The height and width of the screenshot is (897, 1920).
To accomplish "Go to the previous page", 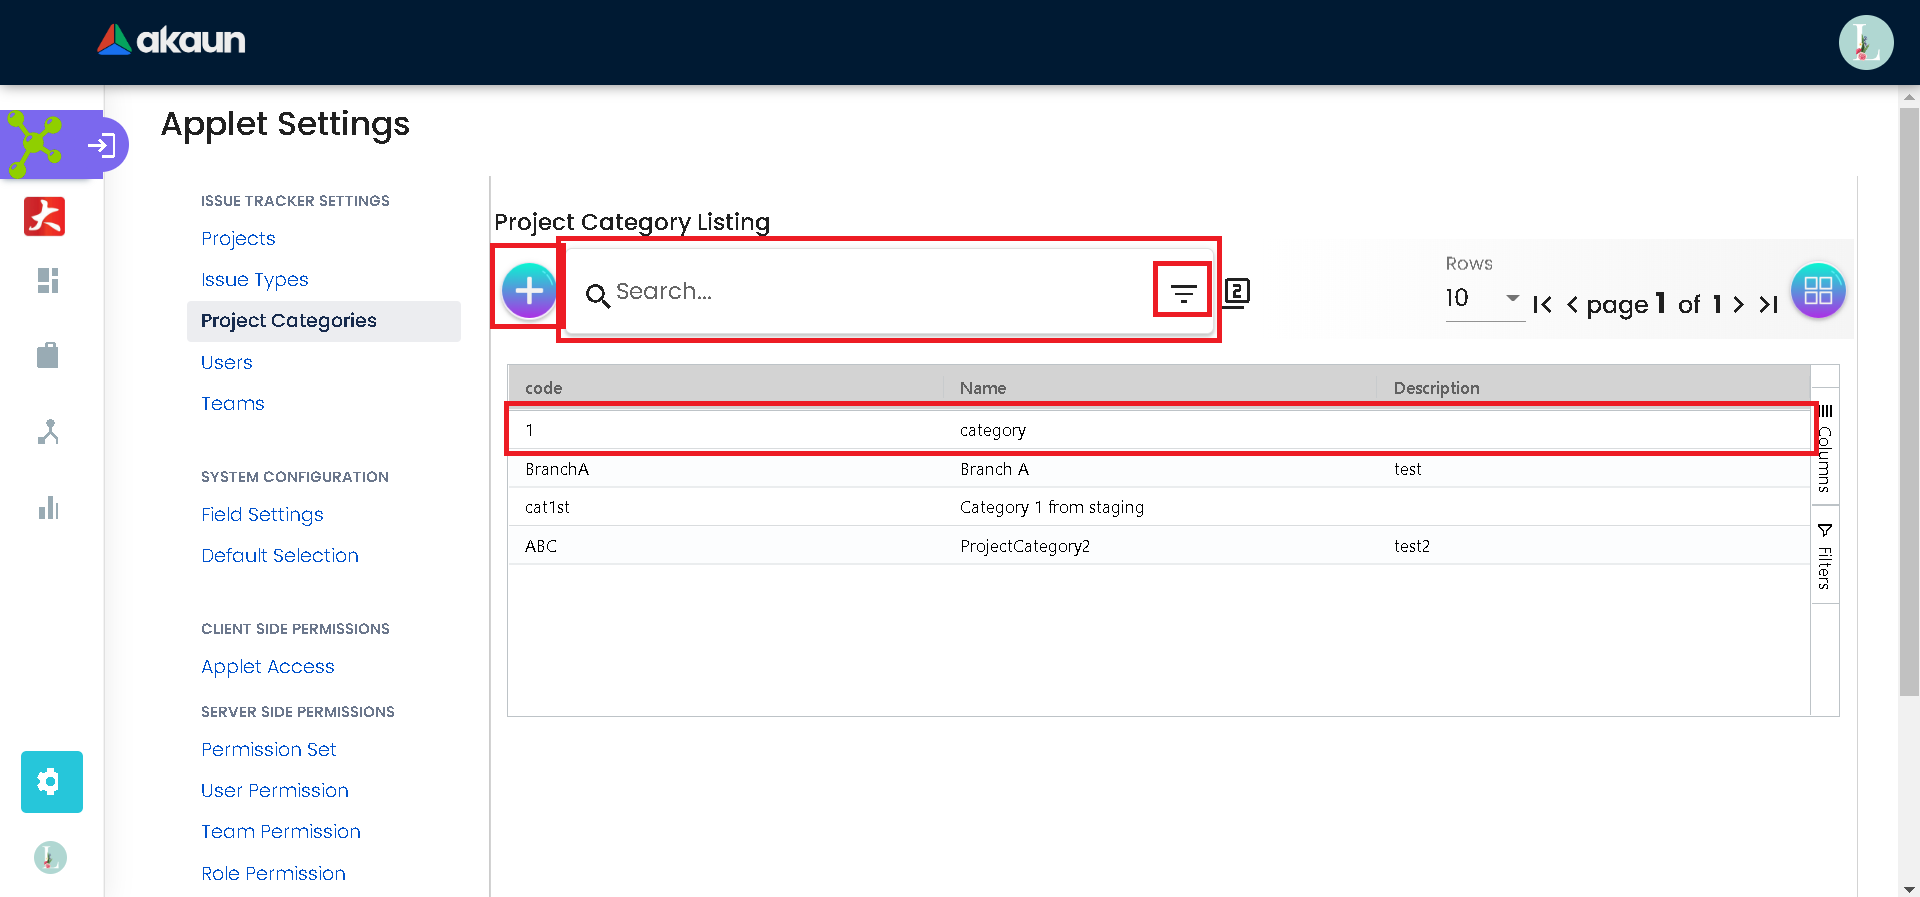I will (1572, 305).
